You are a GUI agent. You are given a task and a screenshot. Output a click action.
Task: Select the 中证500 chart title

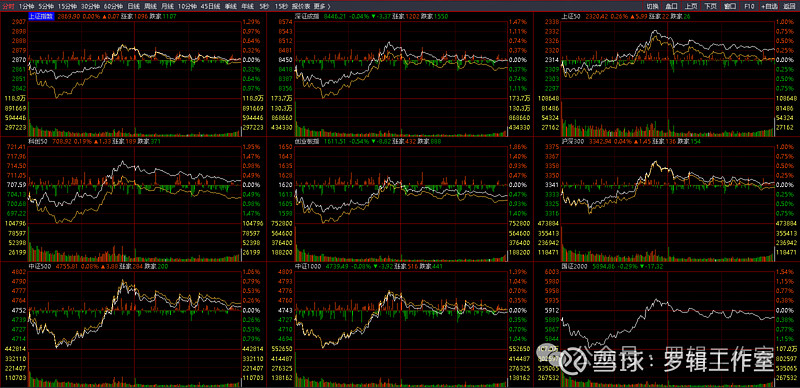pos(40,266)
